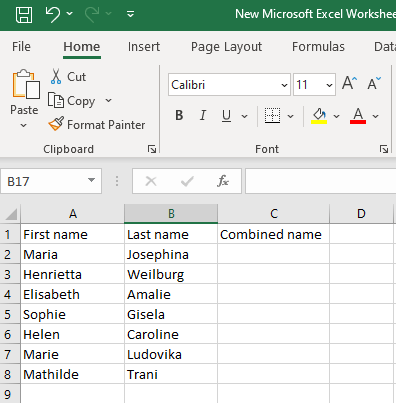
Task: Click the Redo icon
Action: tap(92, 15)
